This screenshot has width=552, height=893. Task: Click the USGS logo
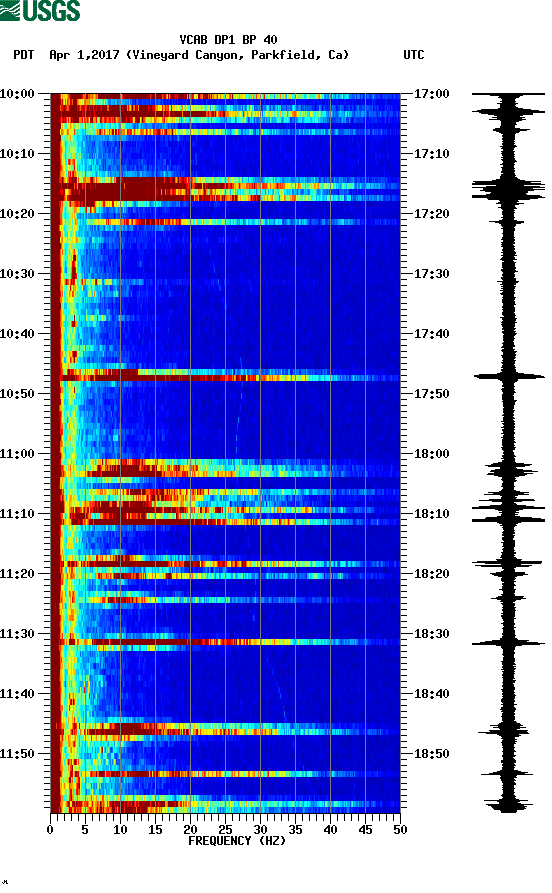pyautogui.click(x=40, y=10)
